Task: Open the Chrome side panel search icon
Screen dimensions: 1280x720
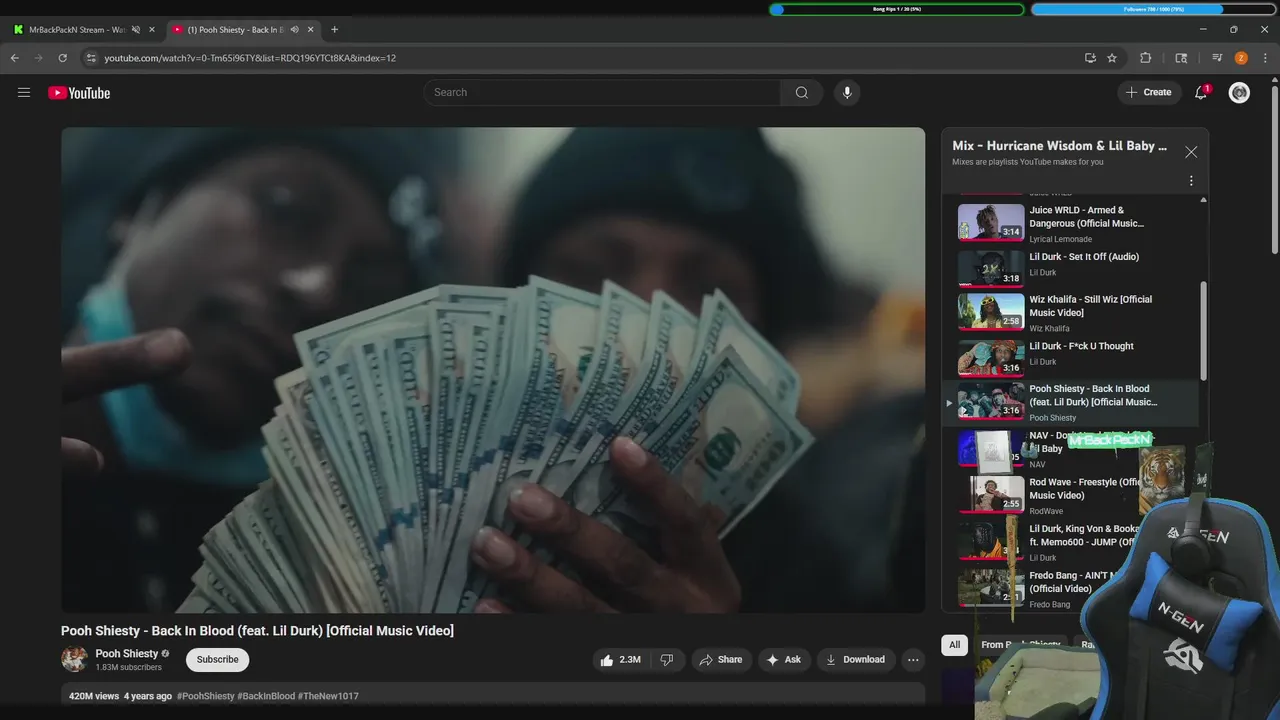Action: point(1181,58)
